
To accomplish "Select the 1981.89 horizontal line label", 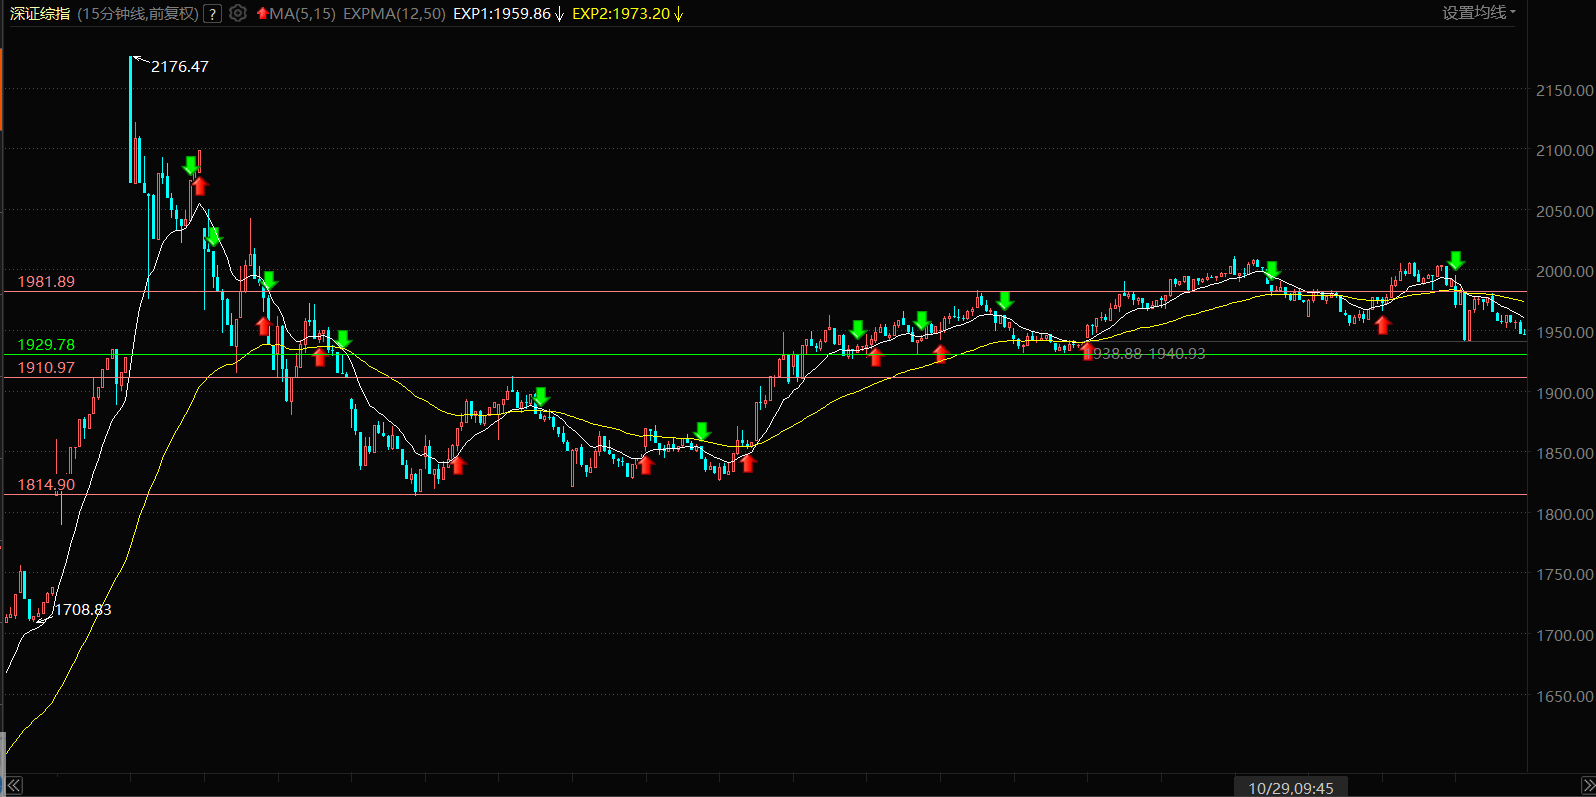I will pos(46,281).
